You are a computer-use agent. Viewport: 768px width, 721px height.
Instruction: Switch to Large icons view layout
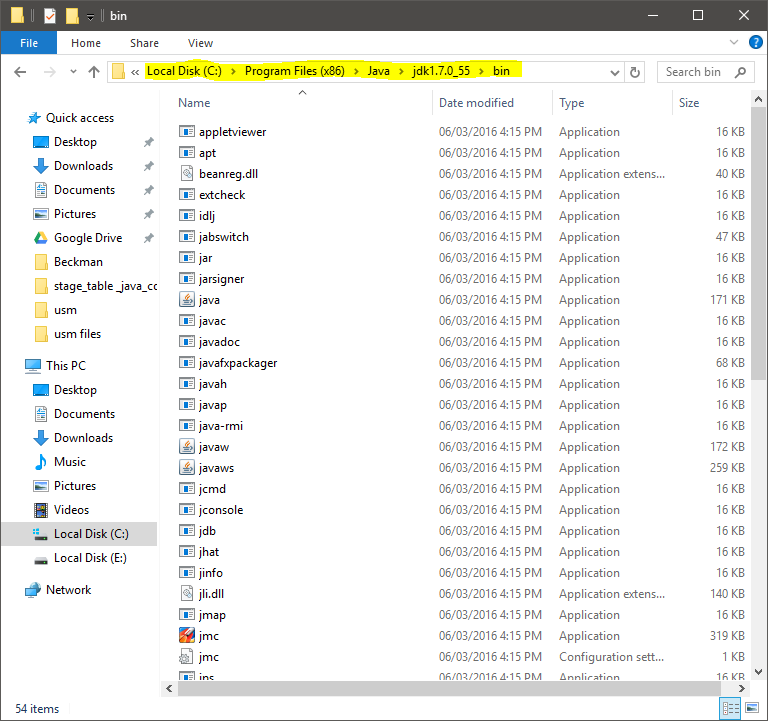[752, 708]
